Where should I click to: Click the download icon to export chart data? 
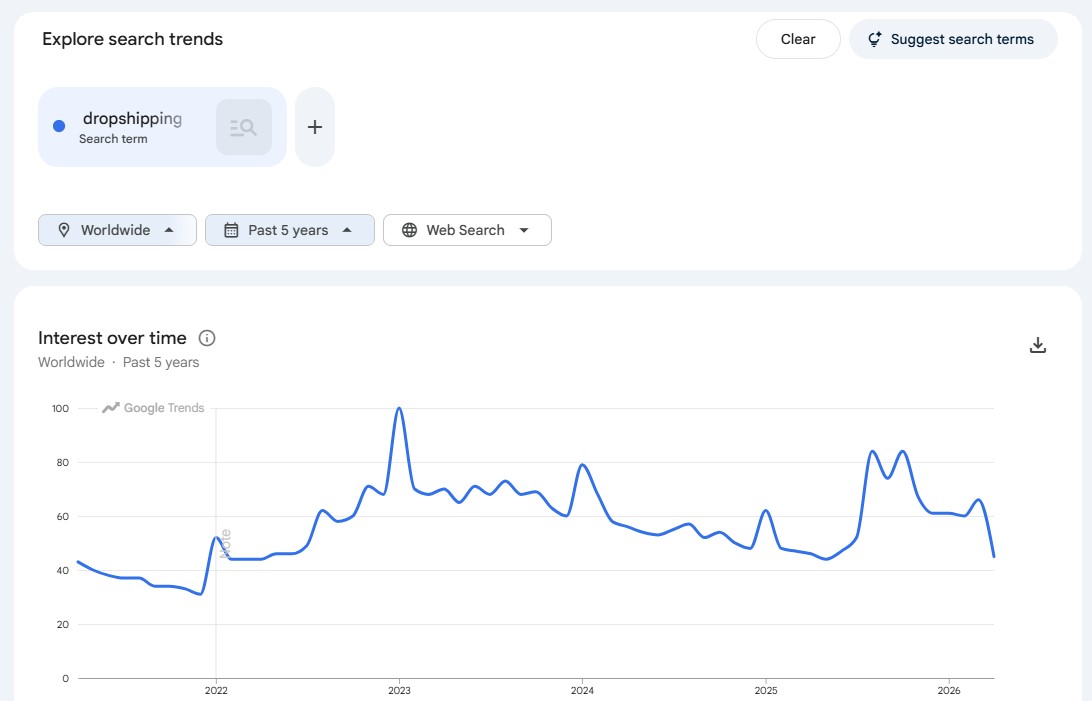point(1038,344)
